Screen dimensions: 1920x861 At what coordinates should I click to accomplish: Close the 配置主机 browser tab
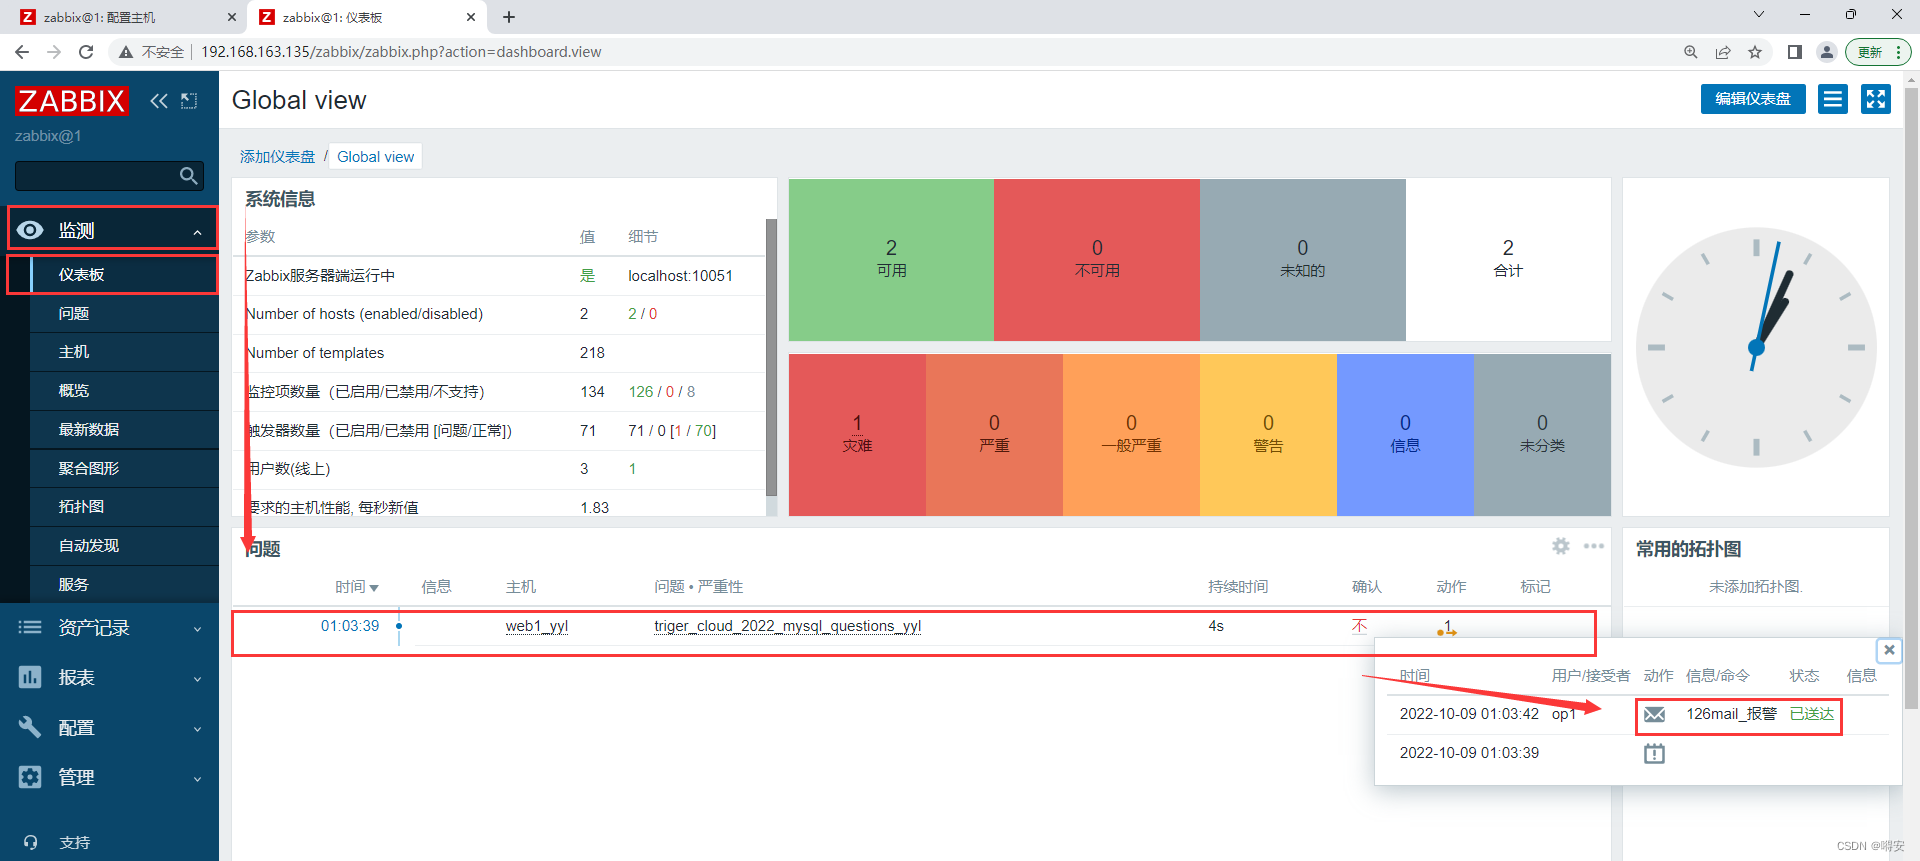click(x=232, y=17)
